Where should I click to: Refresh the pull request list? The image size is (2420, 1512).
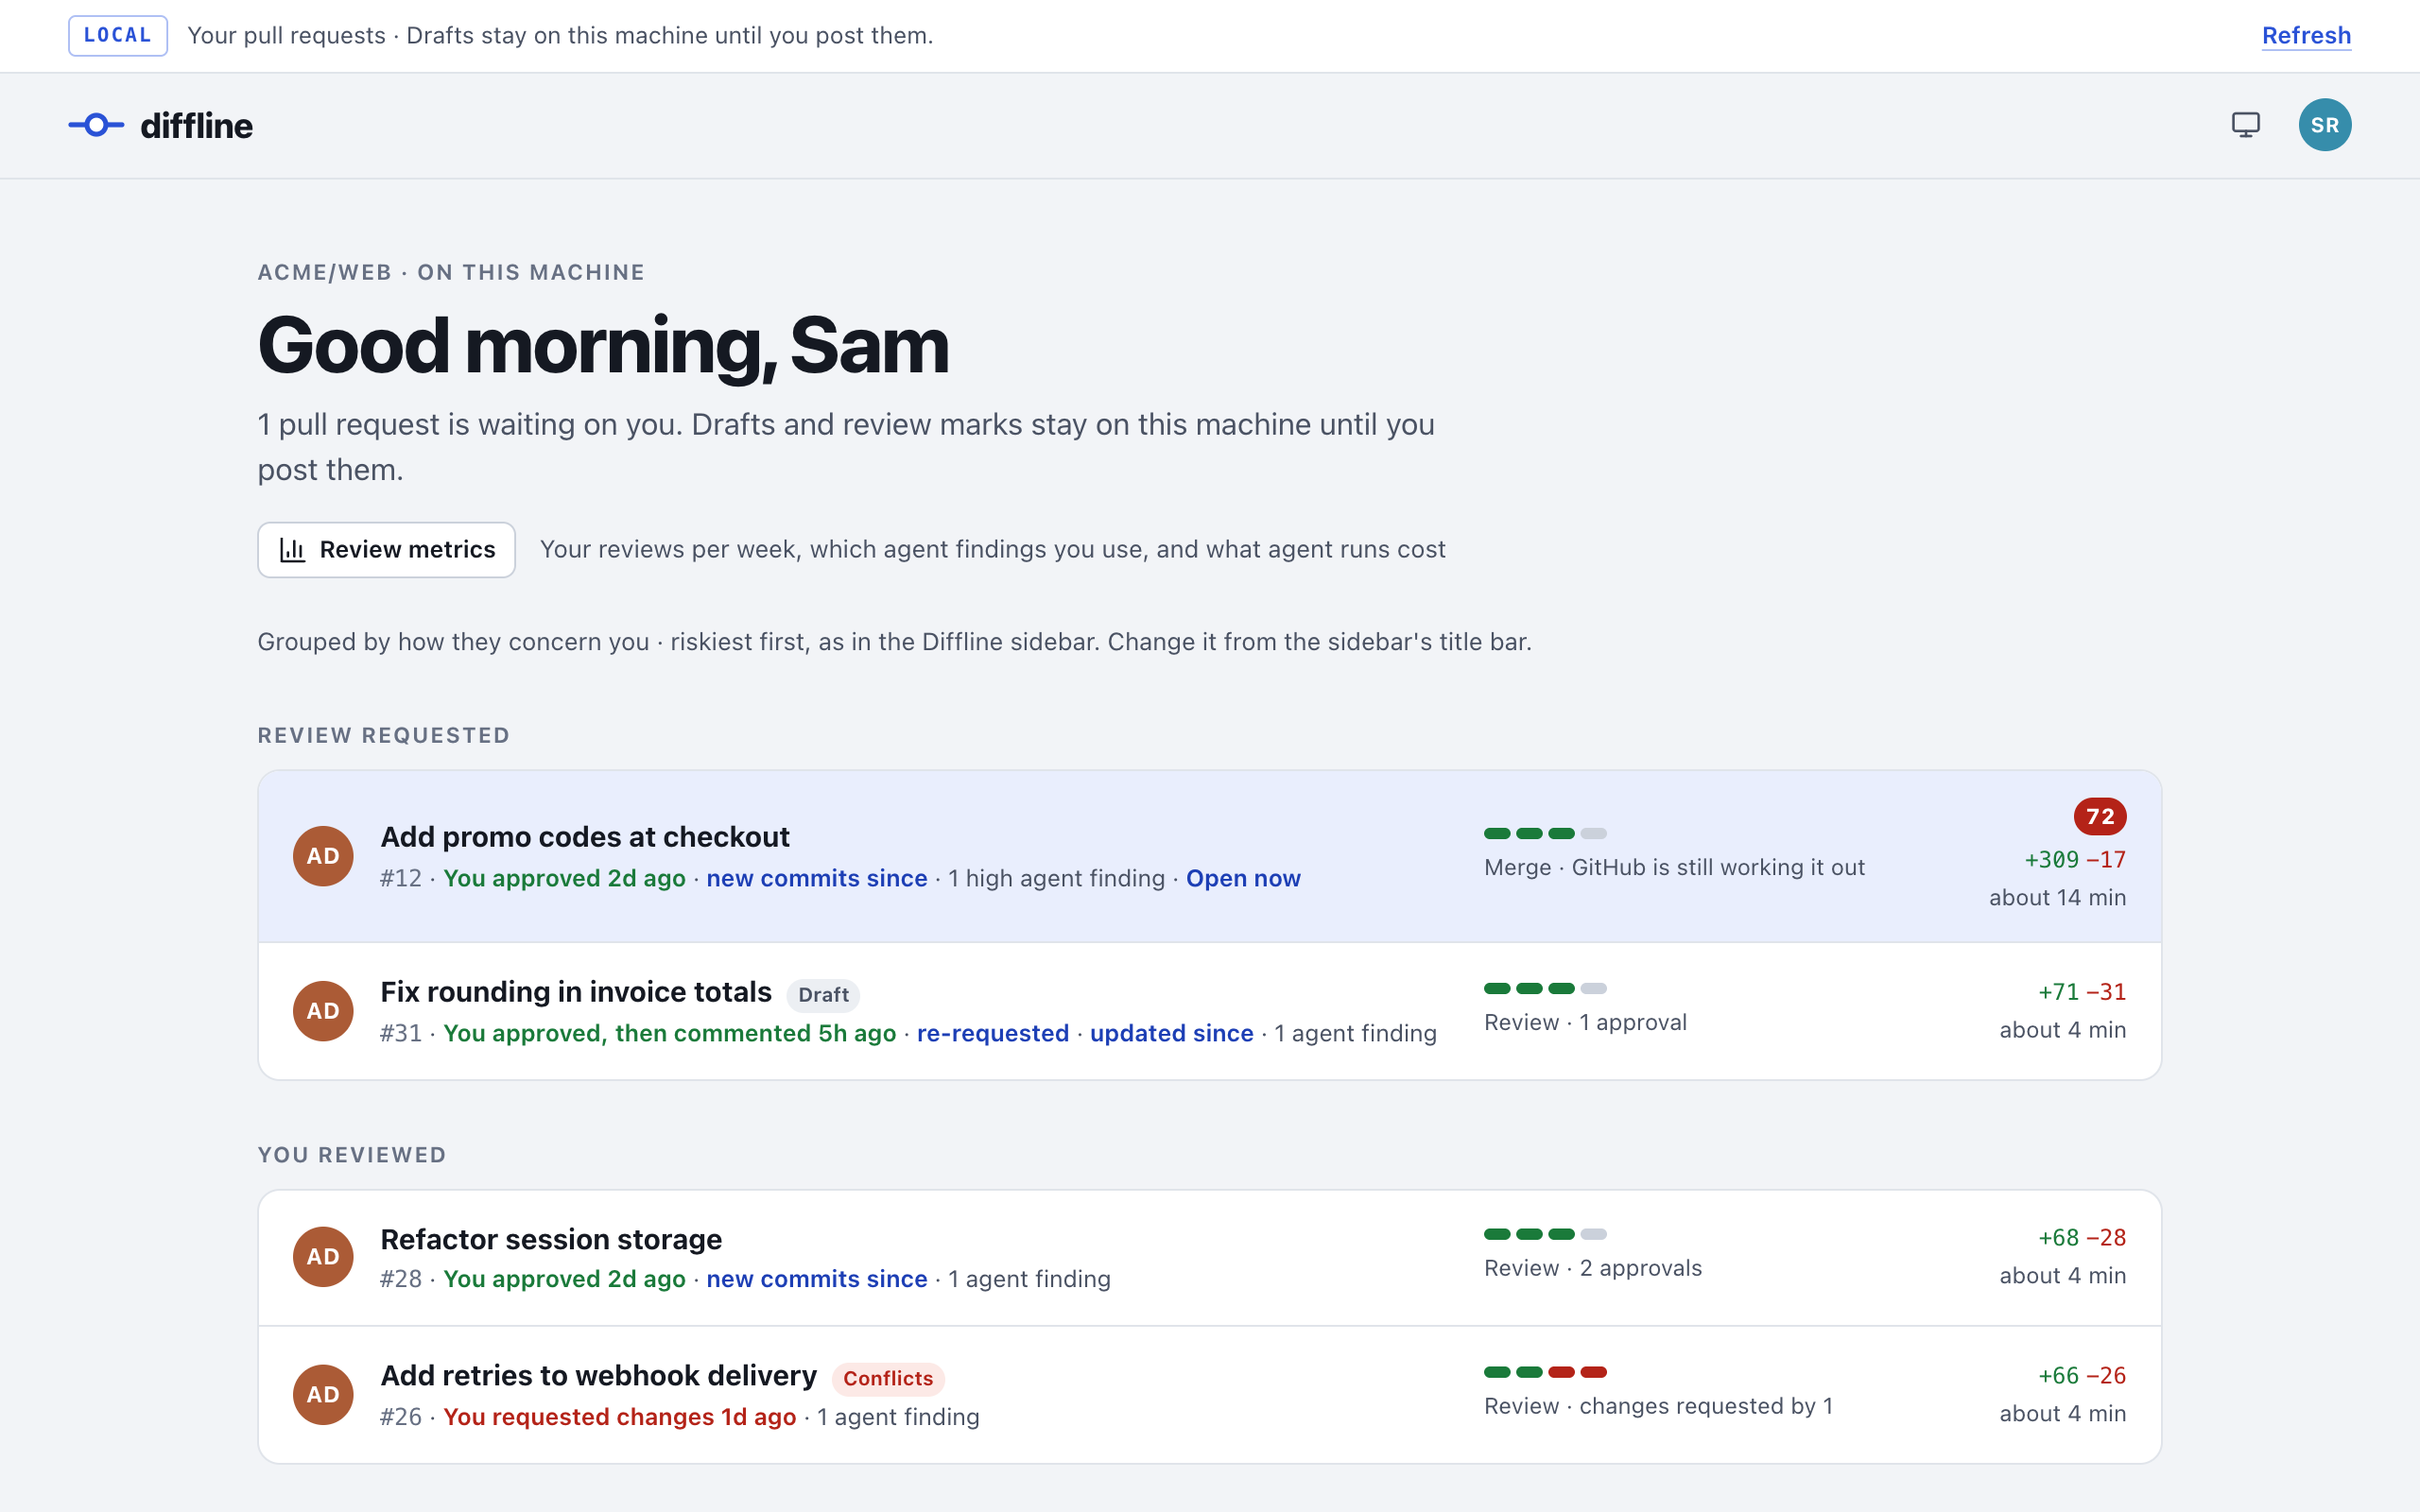click(x=2306, y=35)
